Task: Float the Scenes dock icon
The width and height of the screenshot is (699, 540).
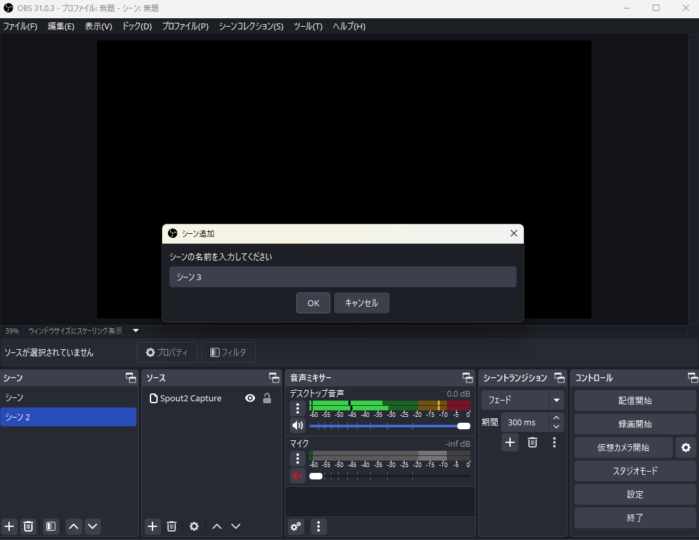Action: pos(131,378)
